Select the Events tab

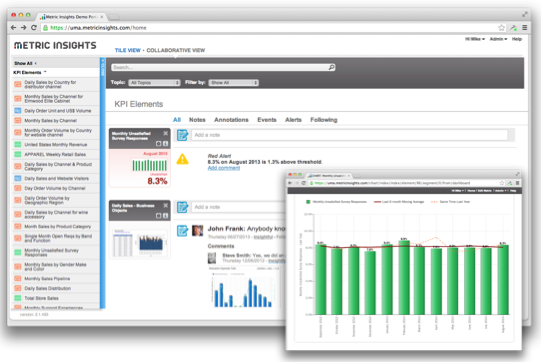click(x=267, y=120)
